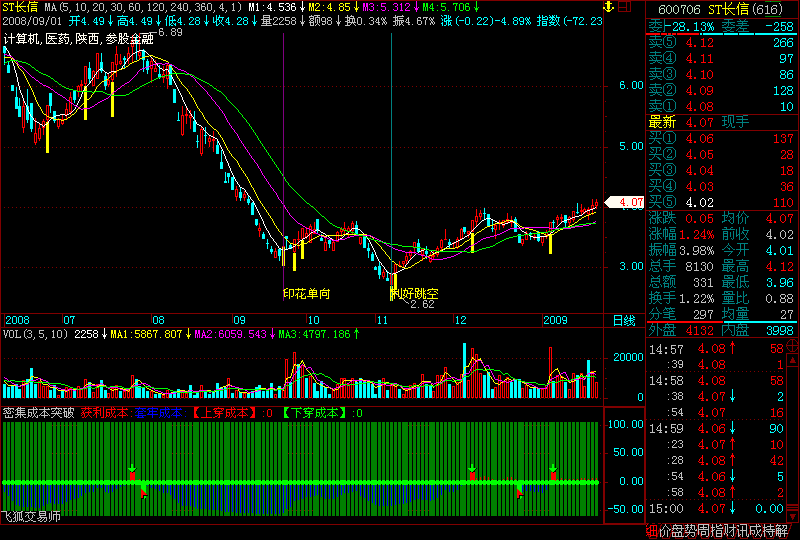Image resolution: width=800 pixels, height=540 pixels.
Task: Click the 【下穿成本】 legend label
Action: (x=315, y=413)
